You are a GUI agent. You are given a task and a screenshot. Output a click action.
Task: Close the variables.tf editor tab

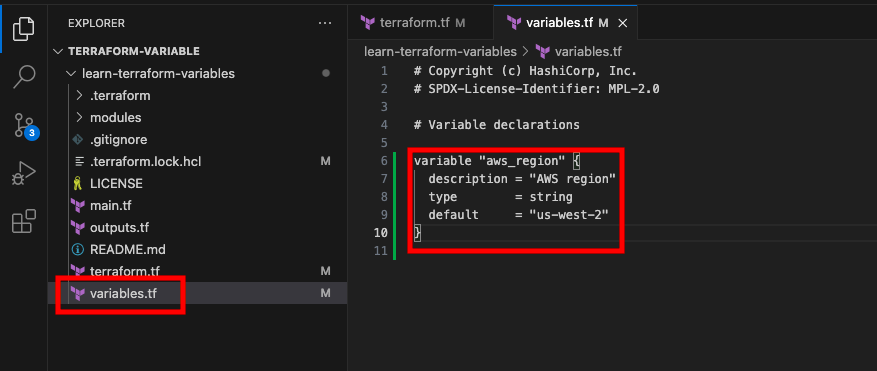[623, 23]
